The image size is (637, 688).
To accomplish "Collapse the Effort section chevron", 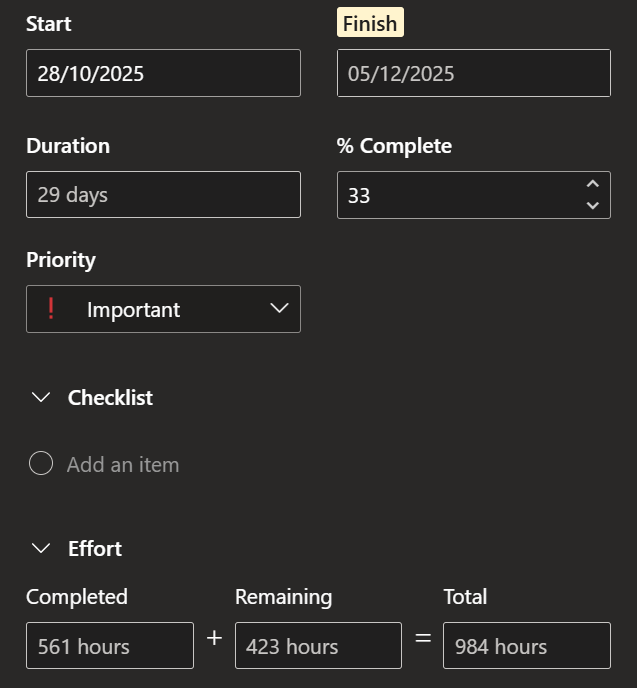I will (x=41, y=548).
